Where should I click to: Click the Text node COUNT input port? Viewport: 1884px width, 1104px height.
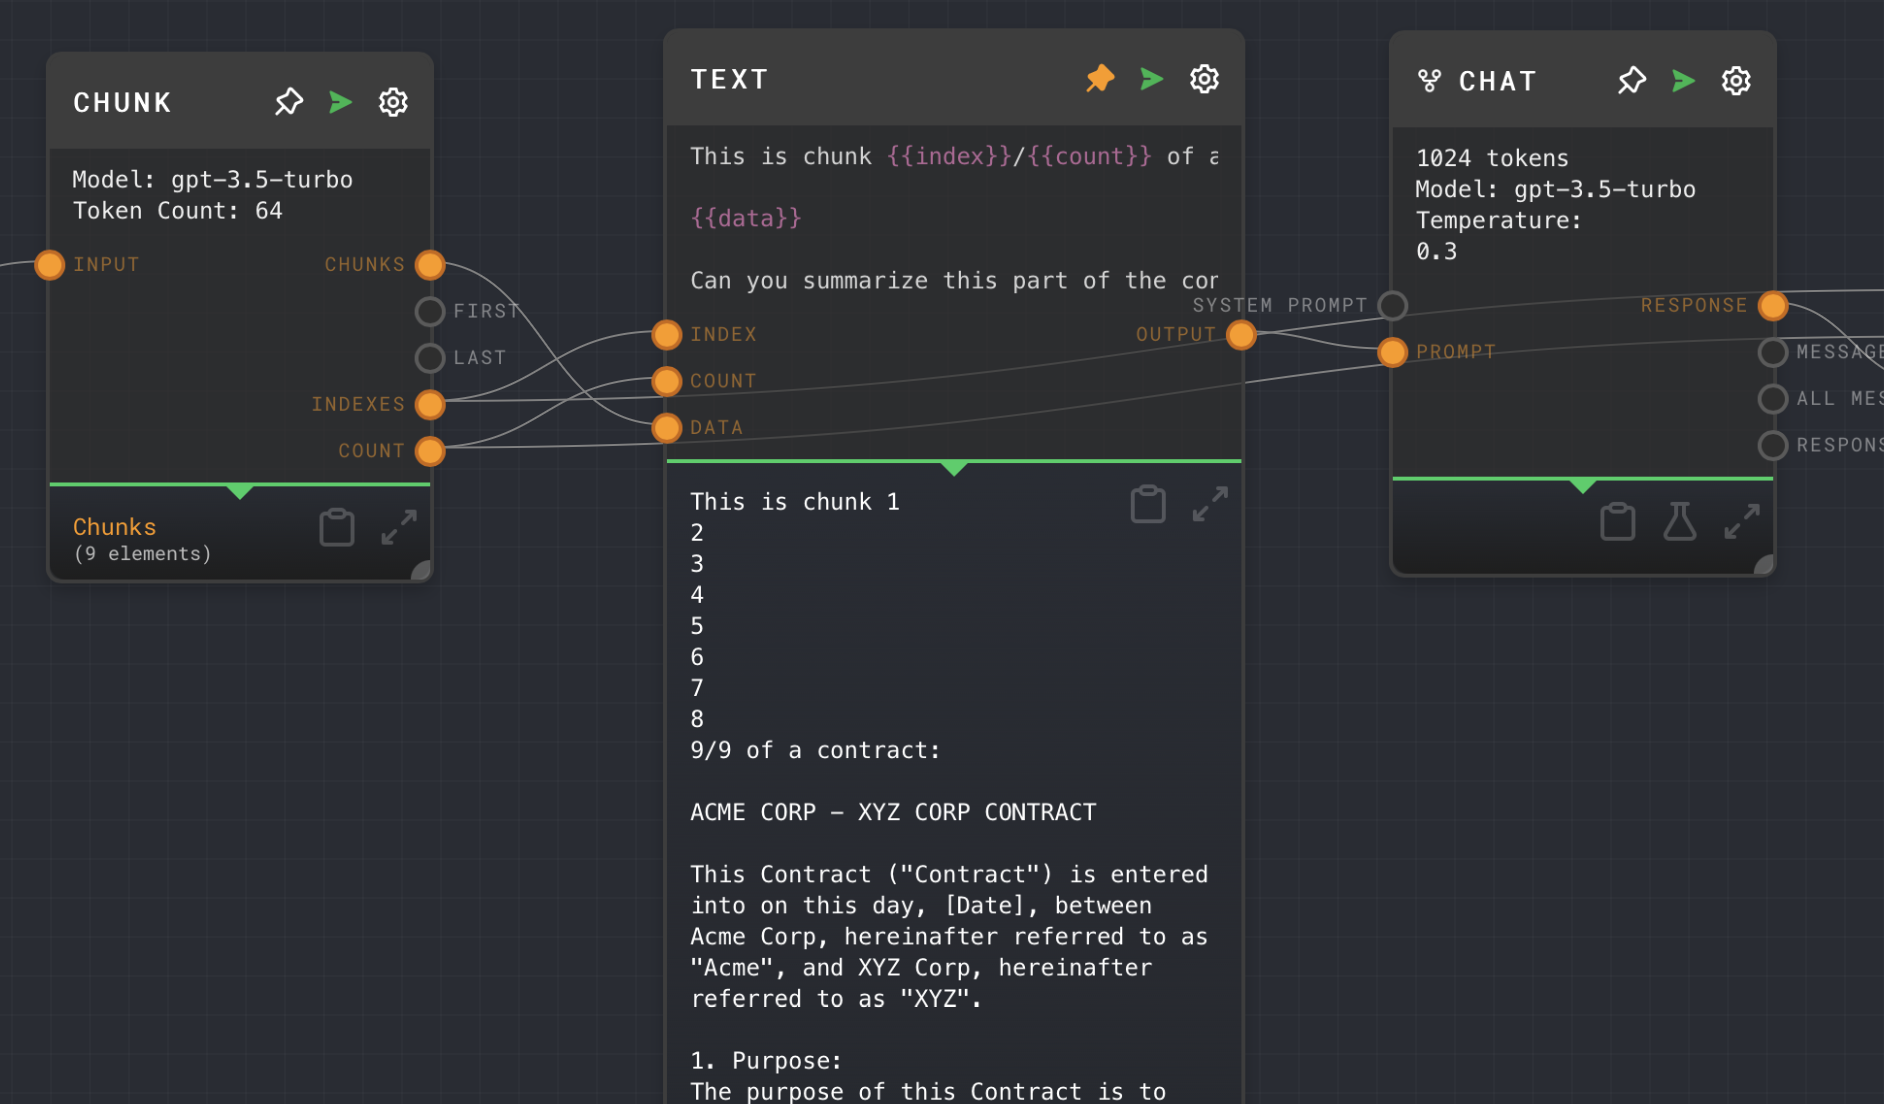(x=667, y=381)
